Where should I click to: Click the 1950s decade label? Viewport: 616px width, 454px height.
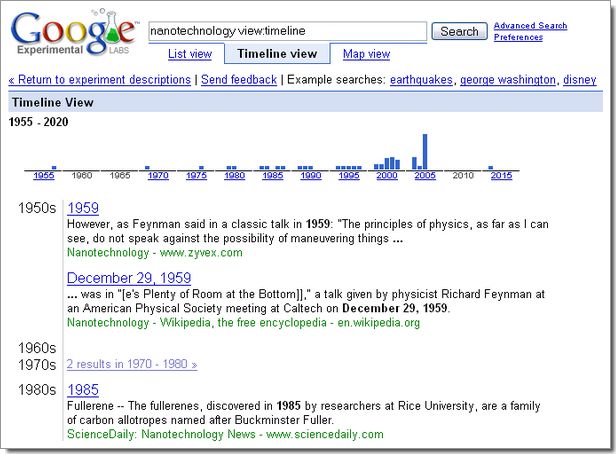tap(37, 208)
